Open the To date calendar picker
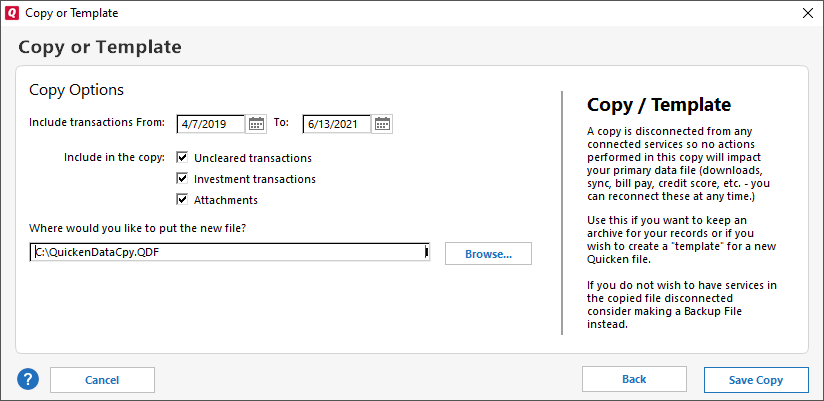Screen dimensions: 824x401 [x=383, y=124]
